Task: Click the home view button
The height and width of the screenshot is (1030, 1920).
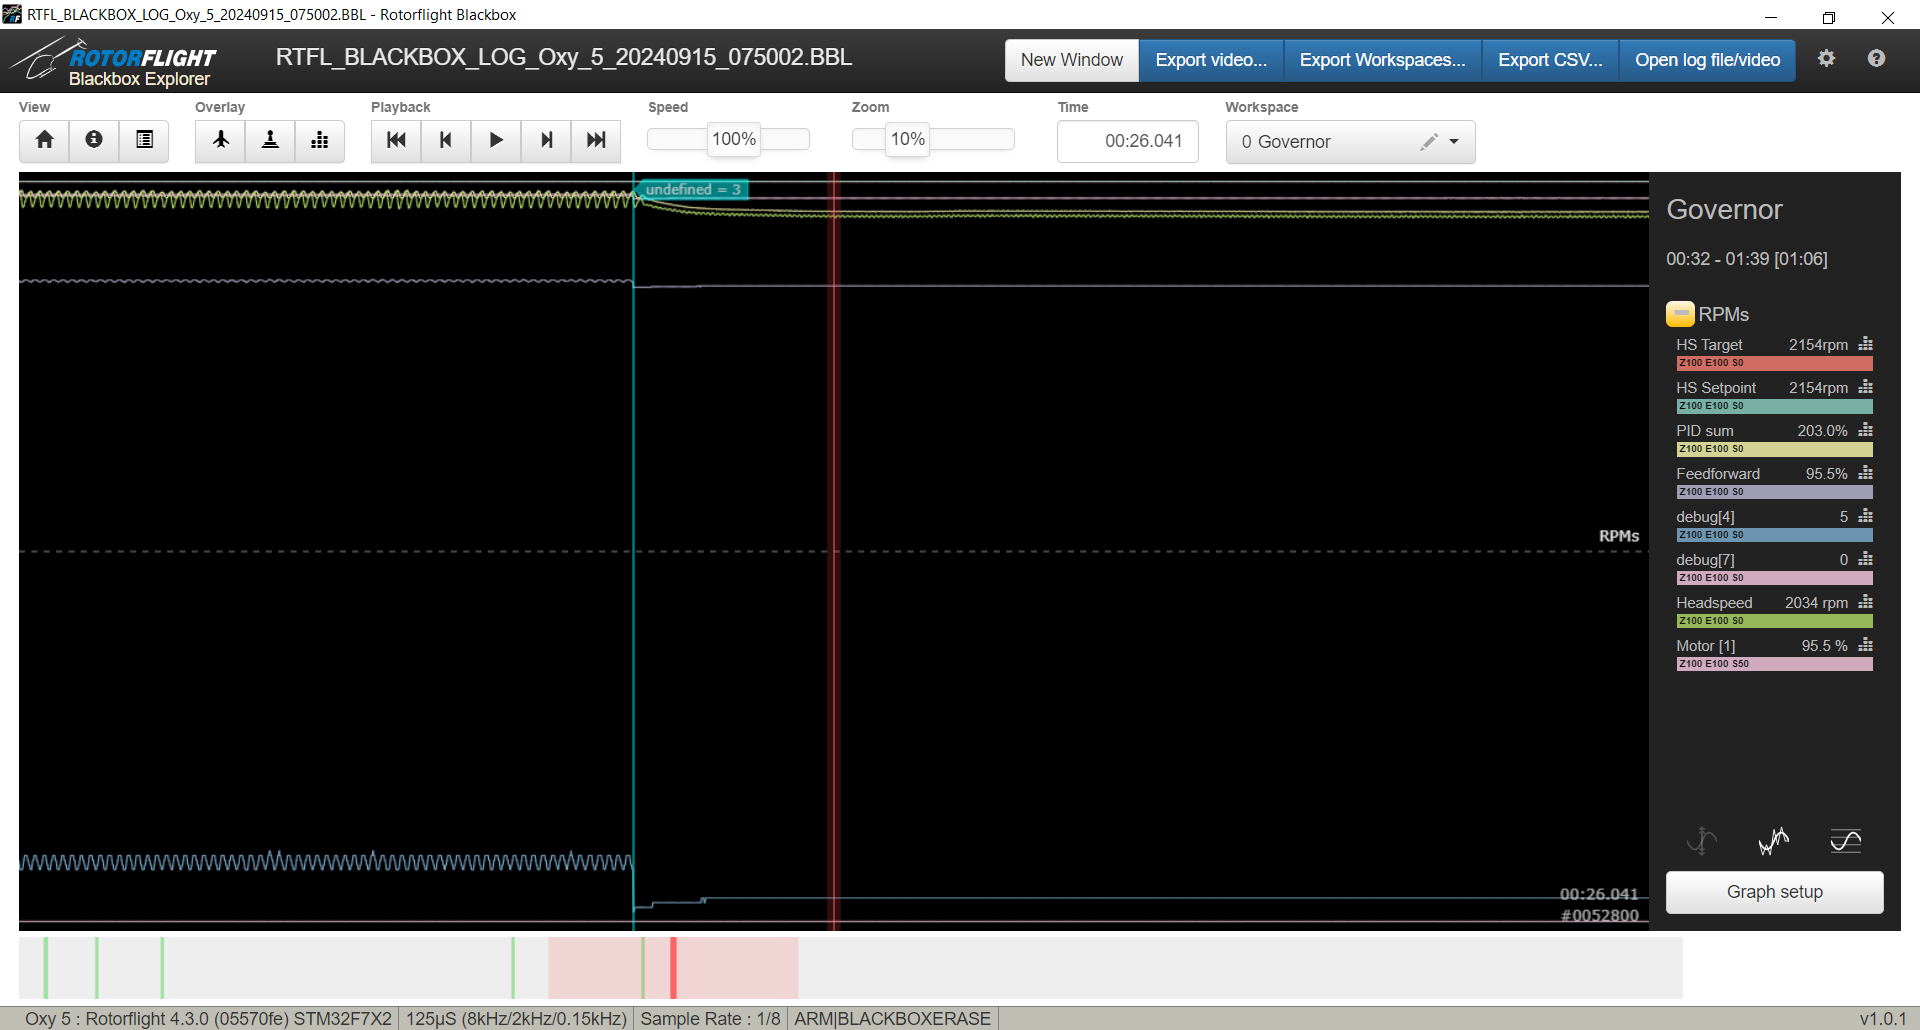Action: click(x=44, y=140)
